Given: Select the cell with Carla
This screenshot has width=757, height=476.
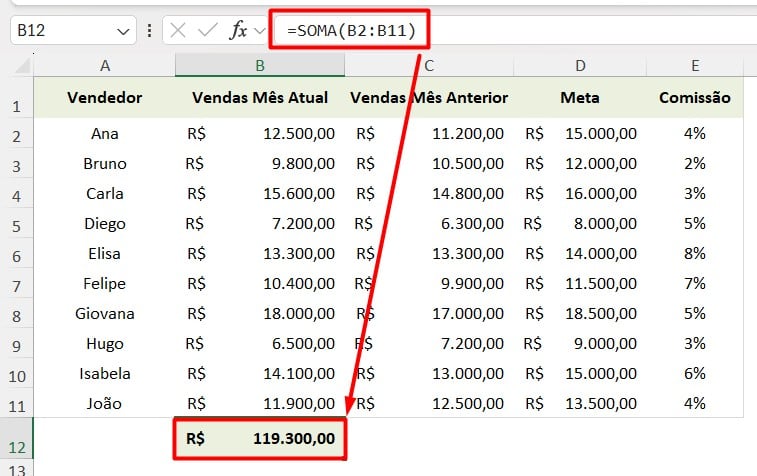Looking at the screenshot, I should pos(105,193).
